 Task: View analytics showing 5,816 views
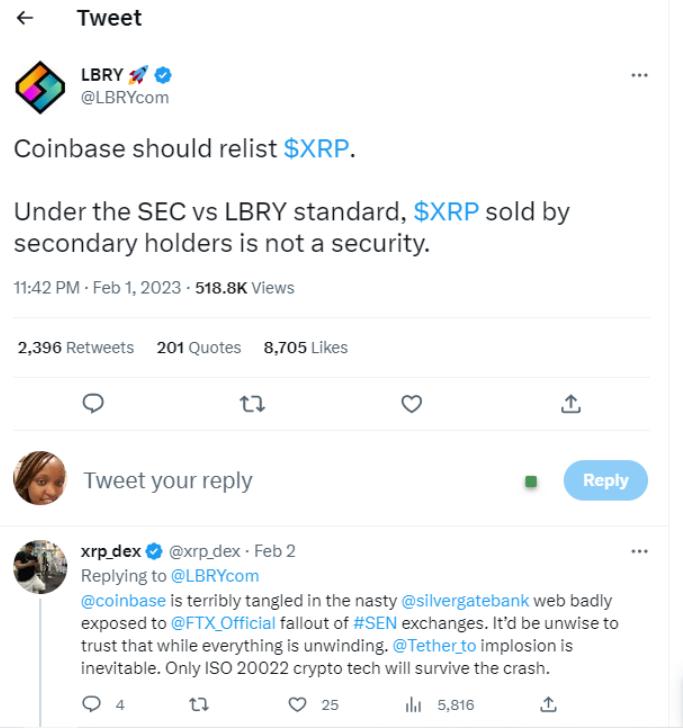pyautogui.click(x=414, y=705)
